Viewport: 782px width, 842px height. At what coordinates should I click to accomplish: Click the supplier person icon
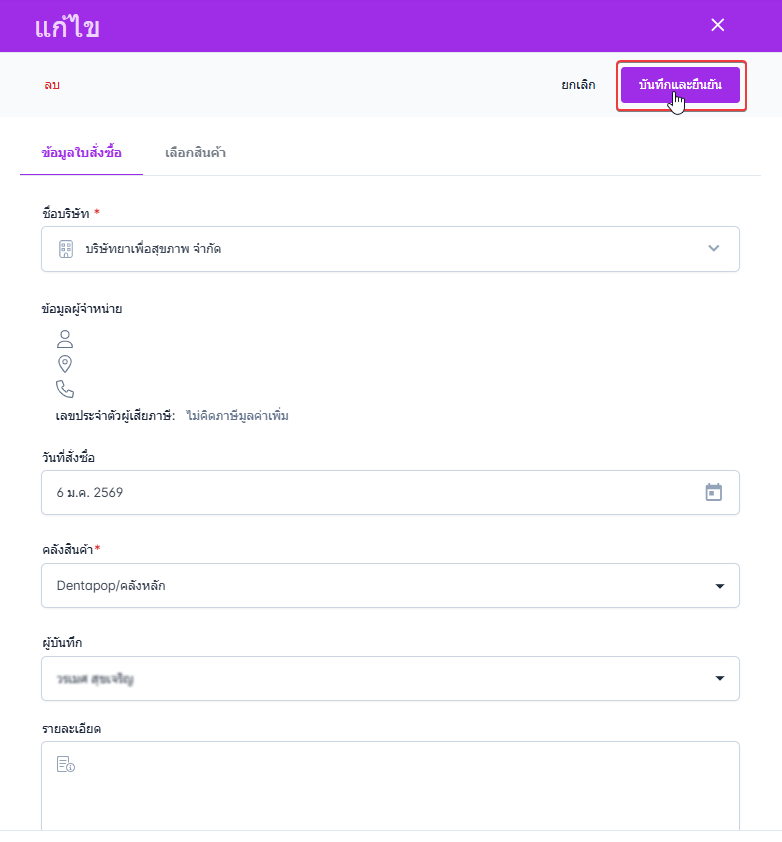tap(65, 338)
